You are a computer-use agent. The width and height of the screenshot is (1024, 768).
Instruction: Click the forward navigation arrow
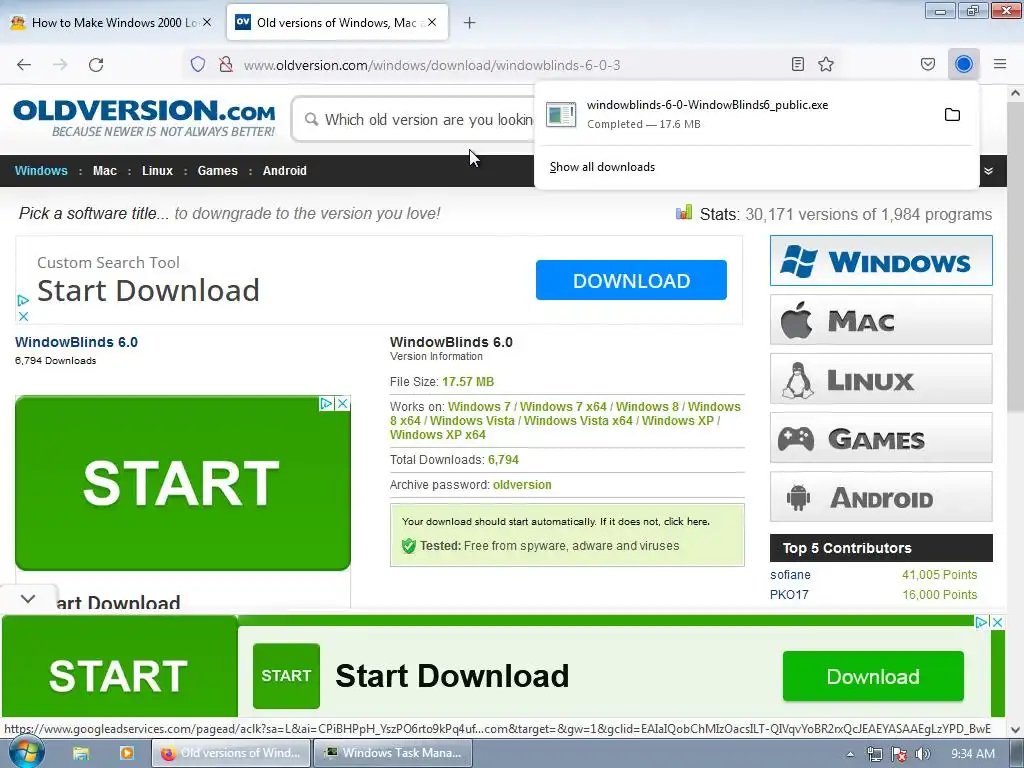tap(60, 65)
